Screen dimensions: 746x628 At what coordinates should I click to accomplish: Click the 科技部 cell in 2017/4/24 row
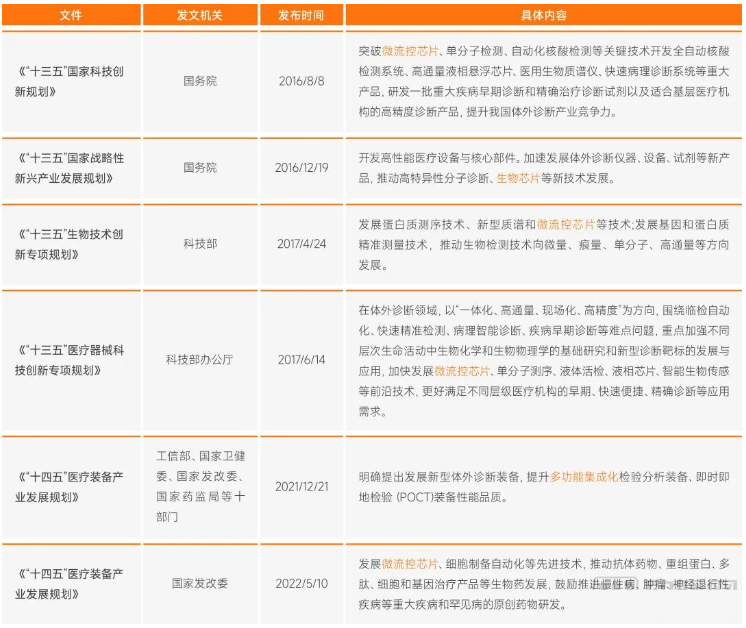(x=200, y=243)
